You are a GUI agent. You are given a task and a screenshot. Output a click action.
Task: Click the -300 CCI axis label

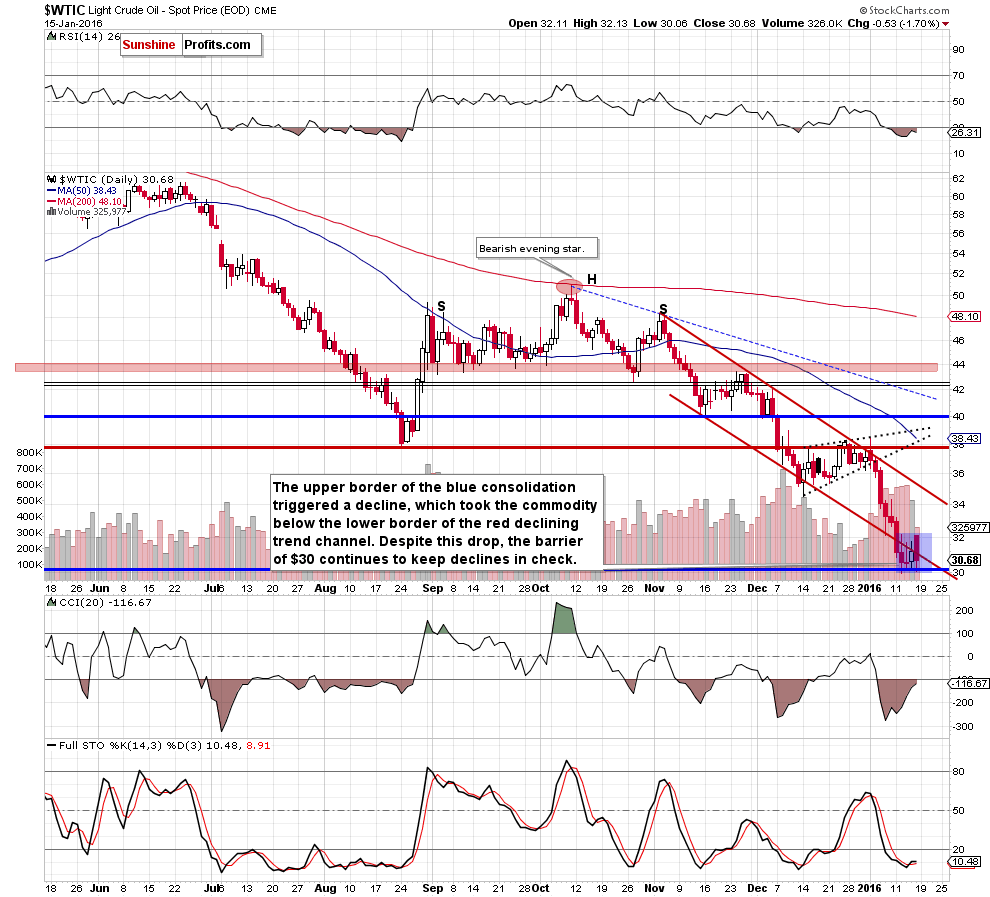pos(963,727)
